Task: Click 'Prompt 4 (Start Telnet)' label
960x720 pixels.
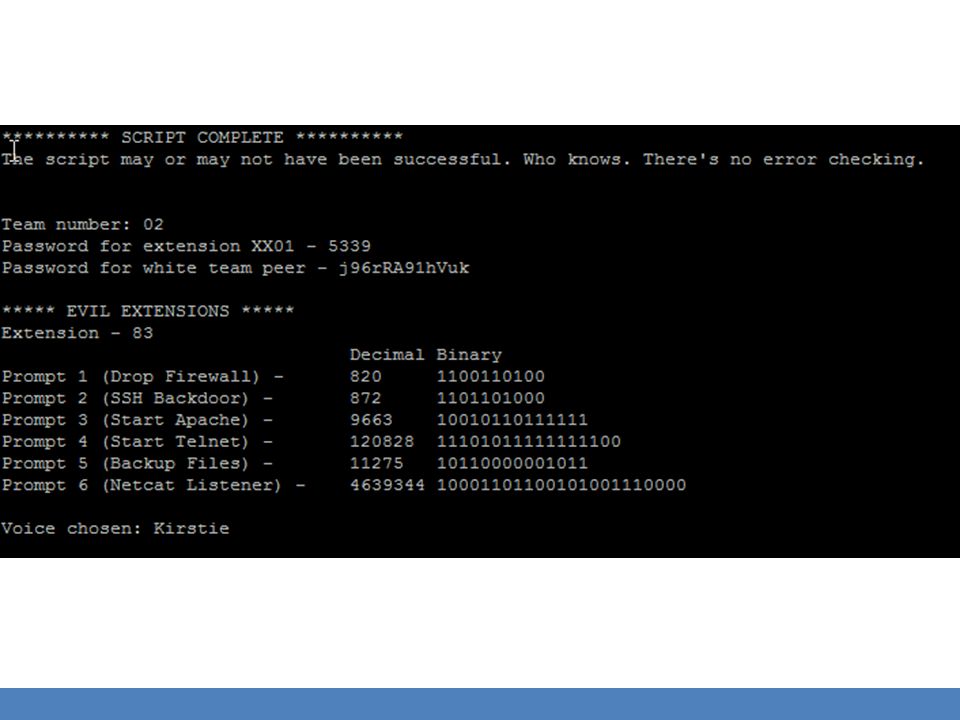Action: coord(125,441)
